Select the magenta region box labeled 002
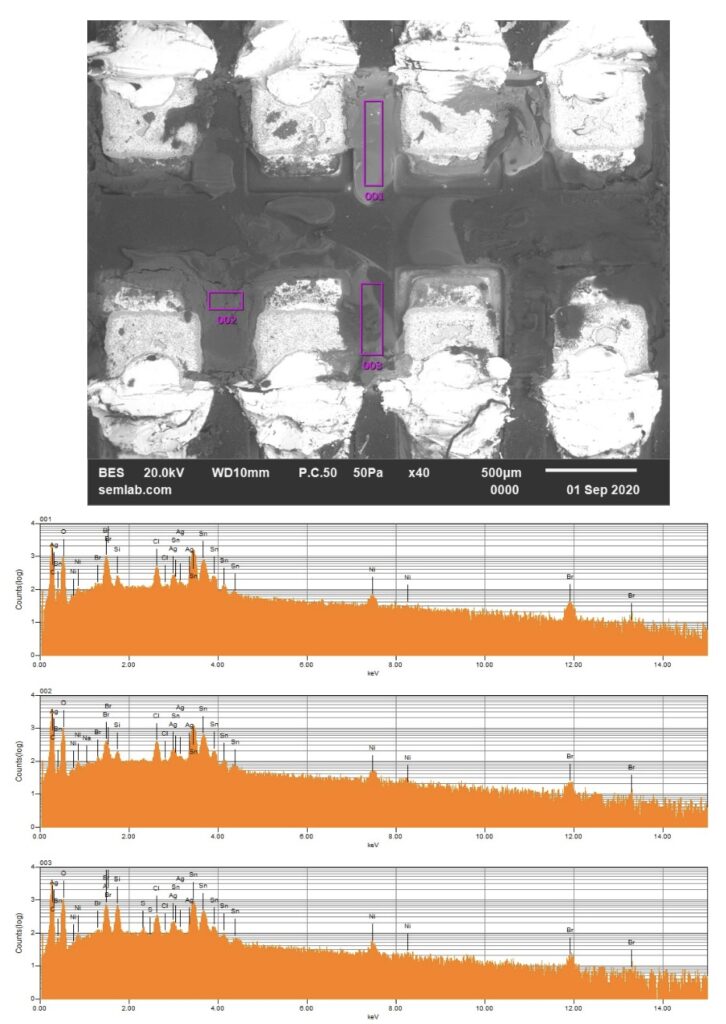Viewport: 726px width, 1024px height. click(x=225, y=301)
